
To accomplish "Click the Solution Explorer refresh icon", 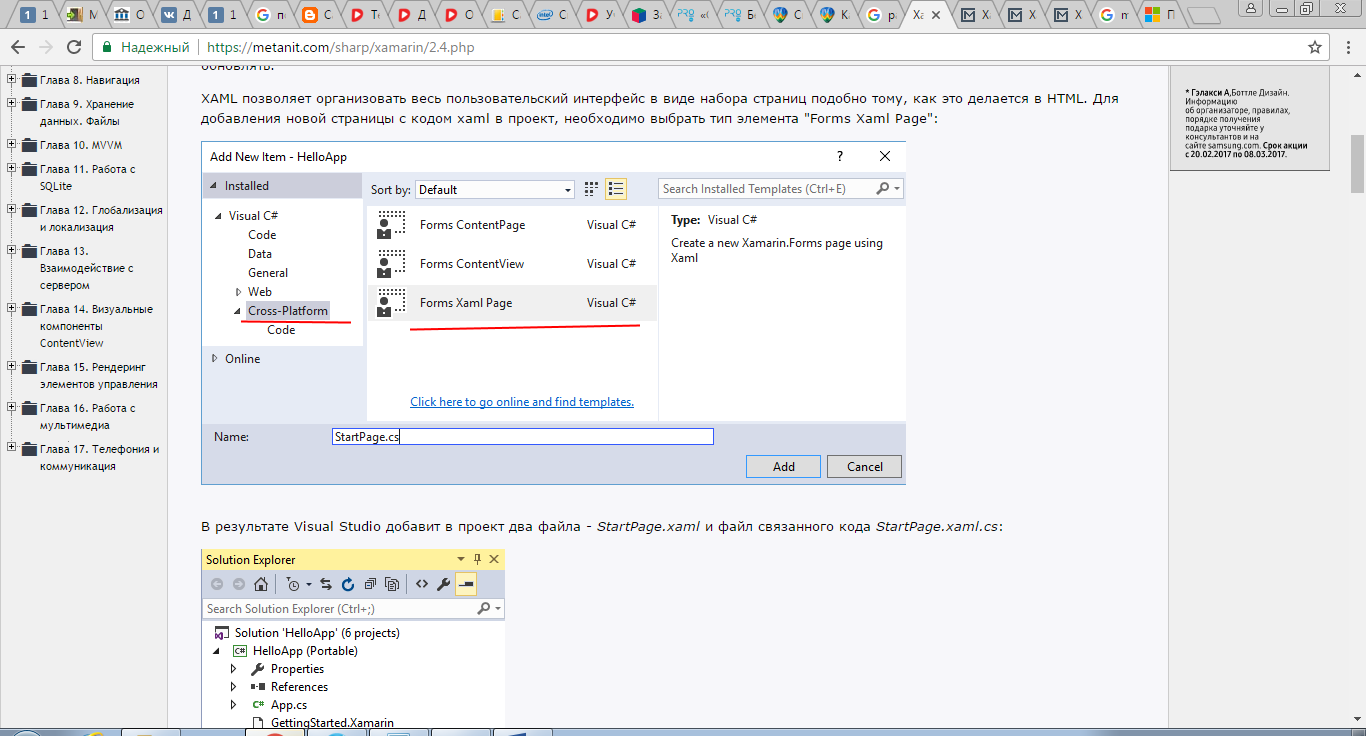I will pos(348,584).
